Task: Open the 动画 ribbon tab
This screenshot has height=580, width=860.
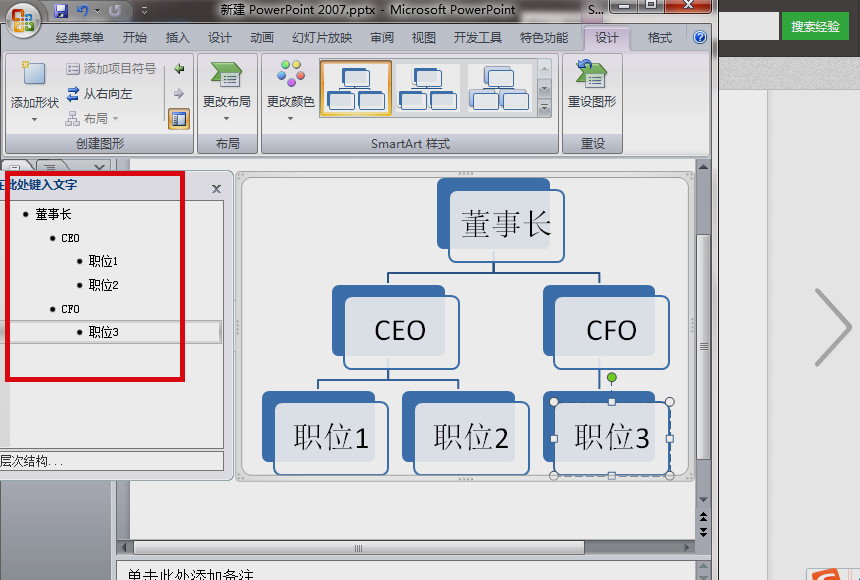Action: [x=262, y=37]
